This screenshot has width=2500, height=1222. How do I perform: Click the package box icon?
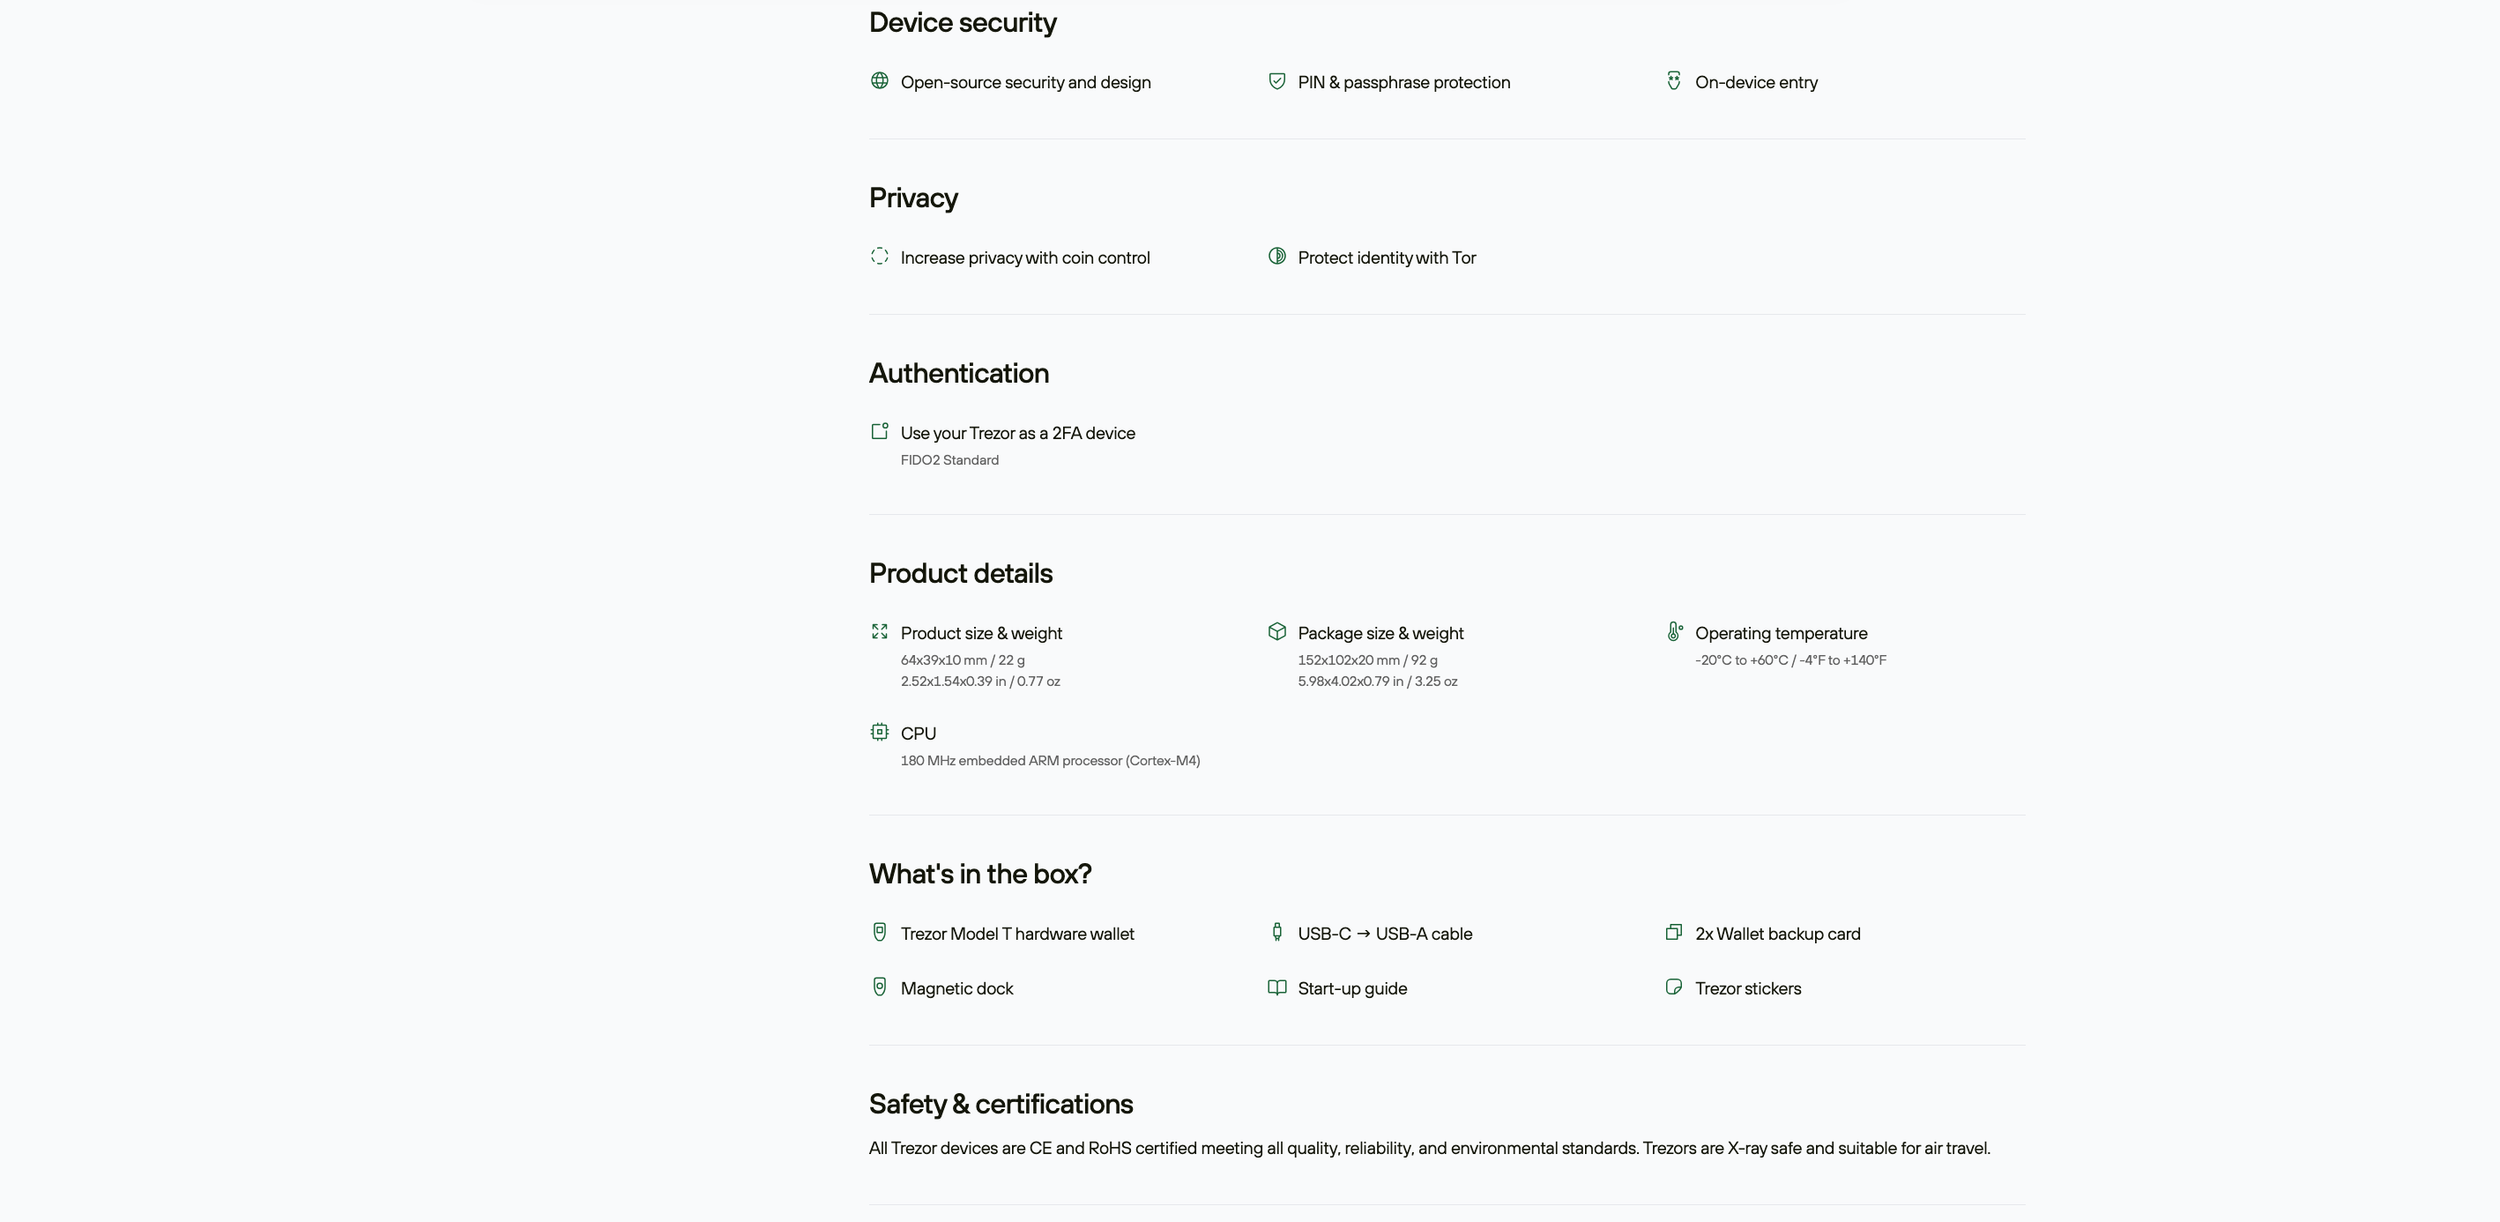point(1276,631)
